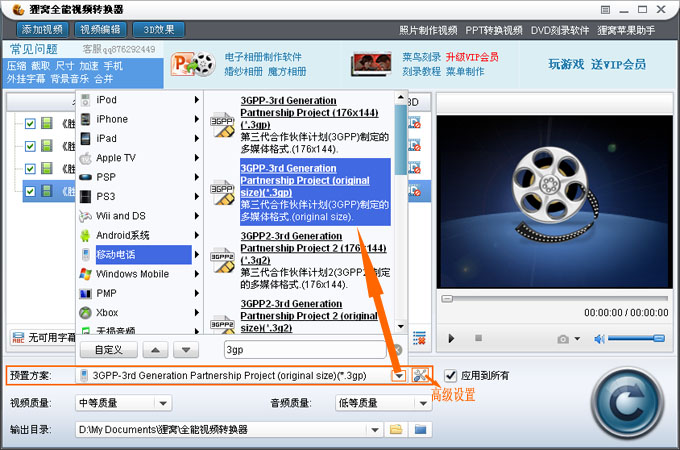
Task: Open the PPT转换视频 link
Action: (x=494, y=30)
